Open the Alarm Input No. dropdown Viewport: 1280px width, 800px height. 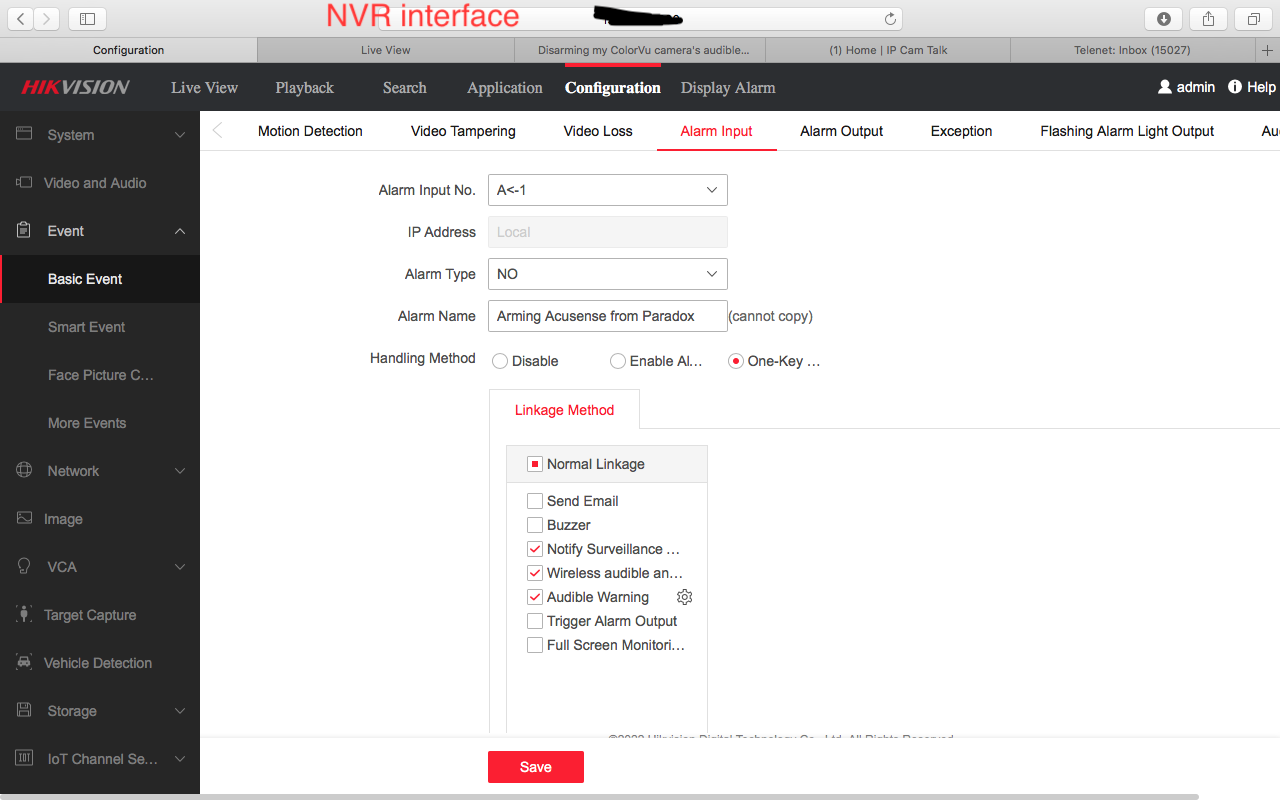tap(607, 190)
